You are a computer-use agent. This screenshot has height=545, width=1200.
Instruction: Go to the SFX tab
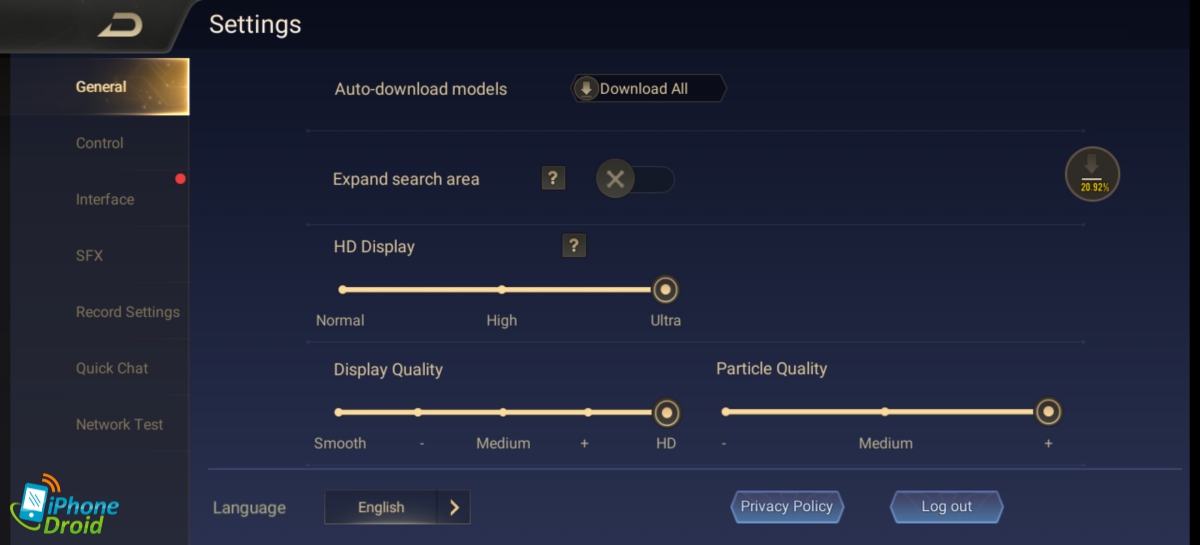pos(89,255)
